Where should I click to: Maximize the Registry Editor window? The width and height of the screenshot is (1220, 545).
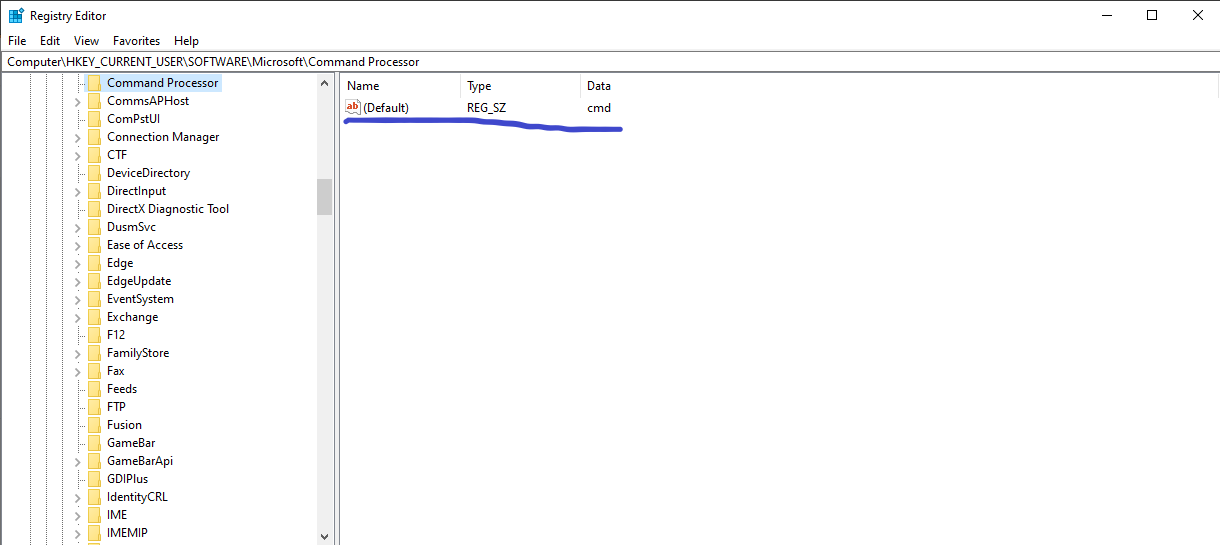click(1152, 15)
